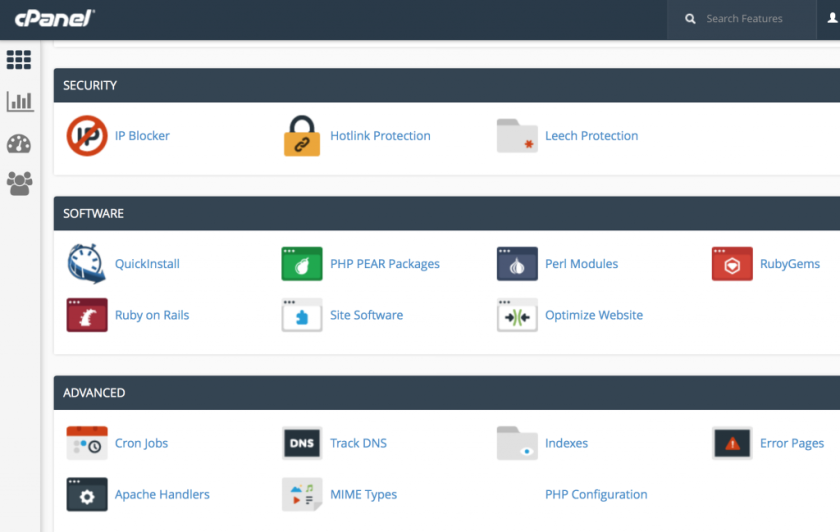Click the Optimize Website compress icon
The image size is (840, 532).
[x=517, y=315]
